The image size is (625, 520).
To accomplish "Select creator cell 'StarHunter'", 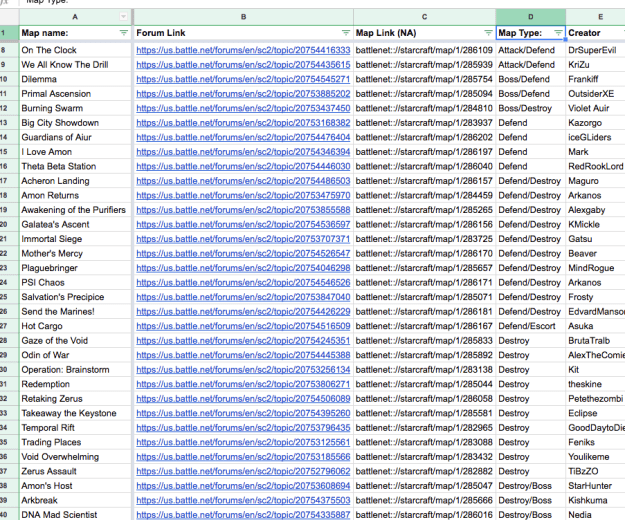I will click(x=596, y=486).
